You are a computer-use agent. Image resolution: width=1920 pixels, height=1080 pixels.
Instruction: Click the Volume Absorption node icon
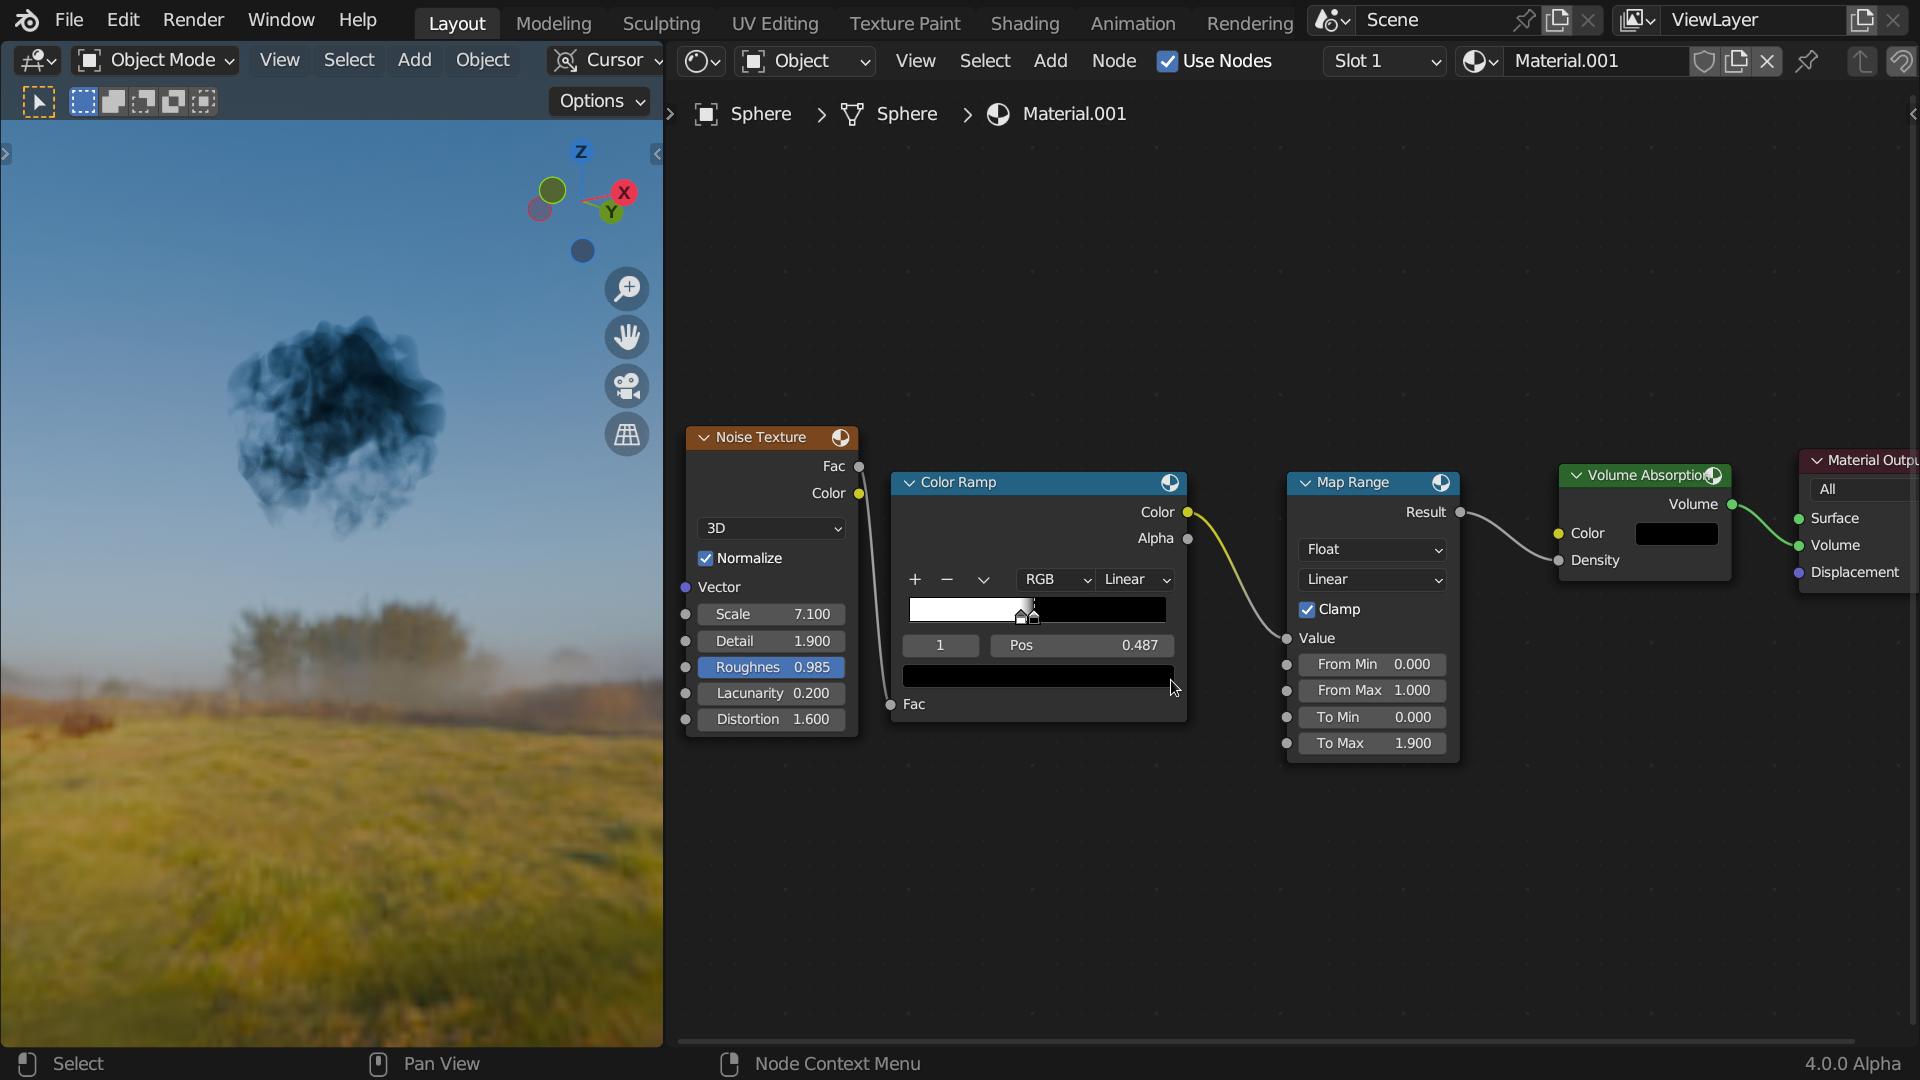(1714, 473)
